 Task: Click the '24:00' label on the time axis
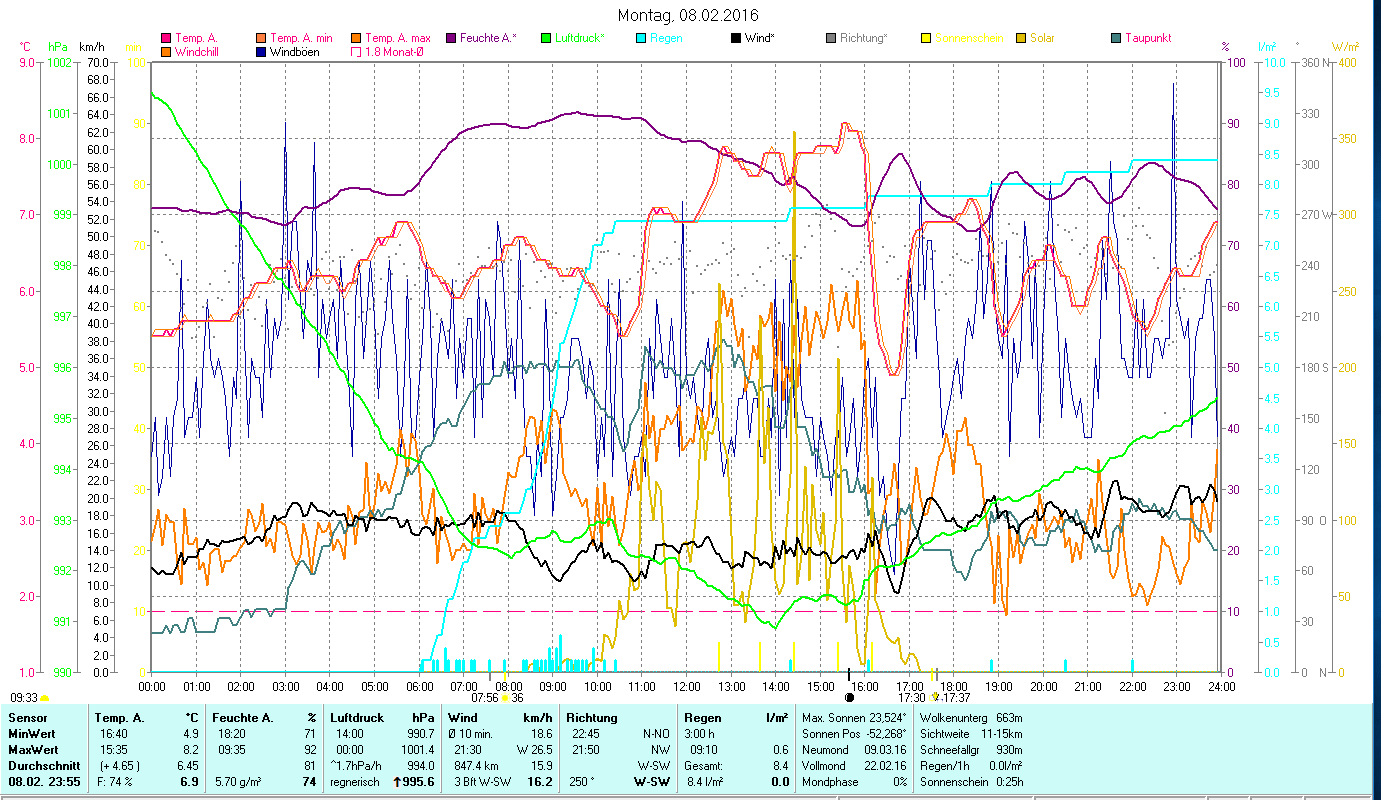point(1221,686)
